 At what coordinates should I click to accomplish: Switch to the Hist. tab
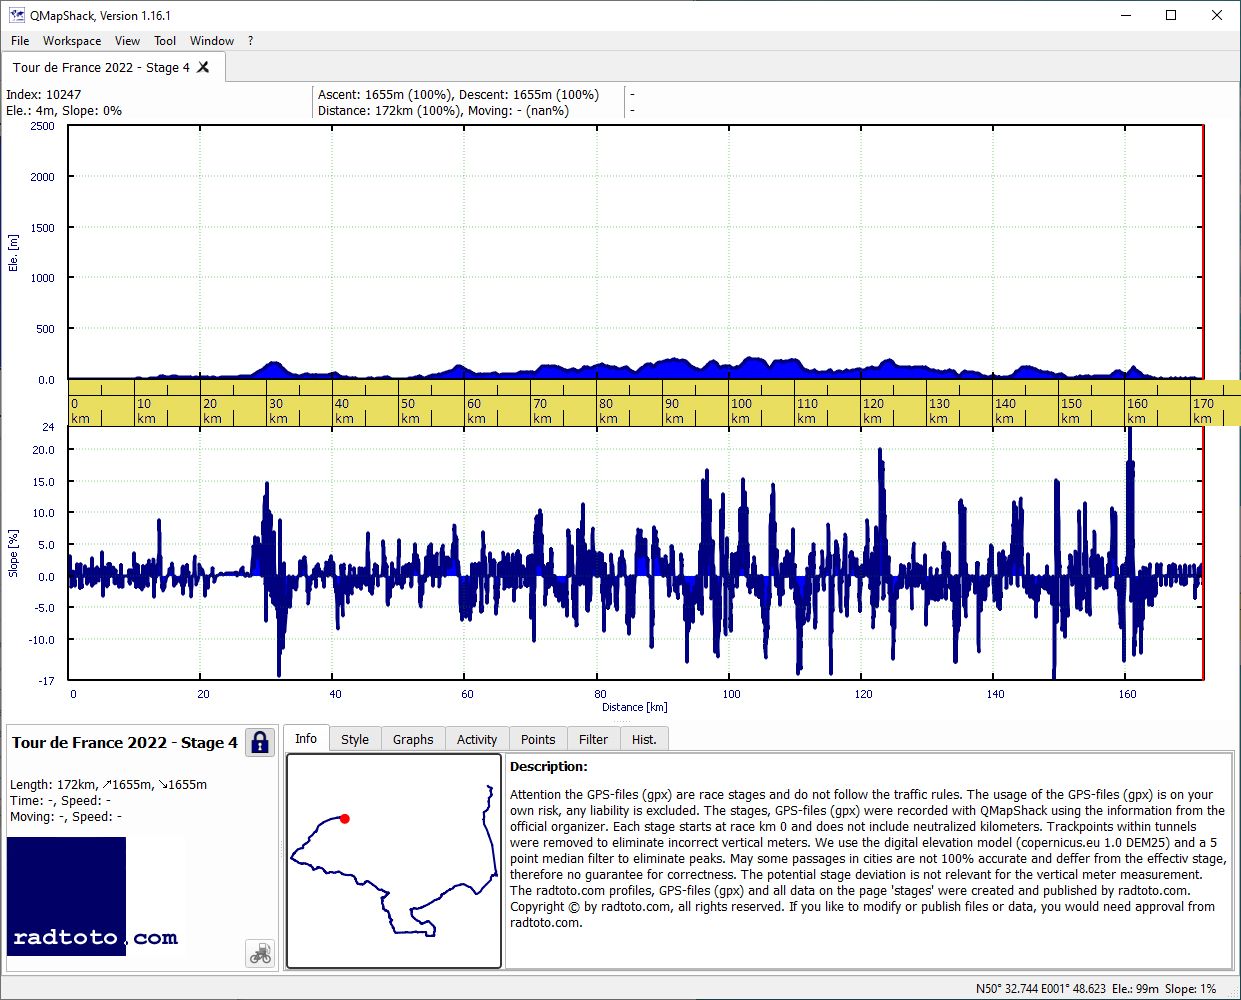point(644,739)
